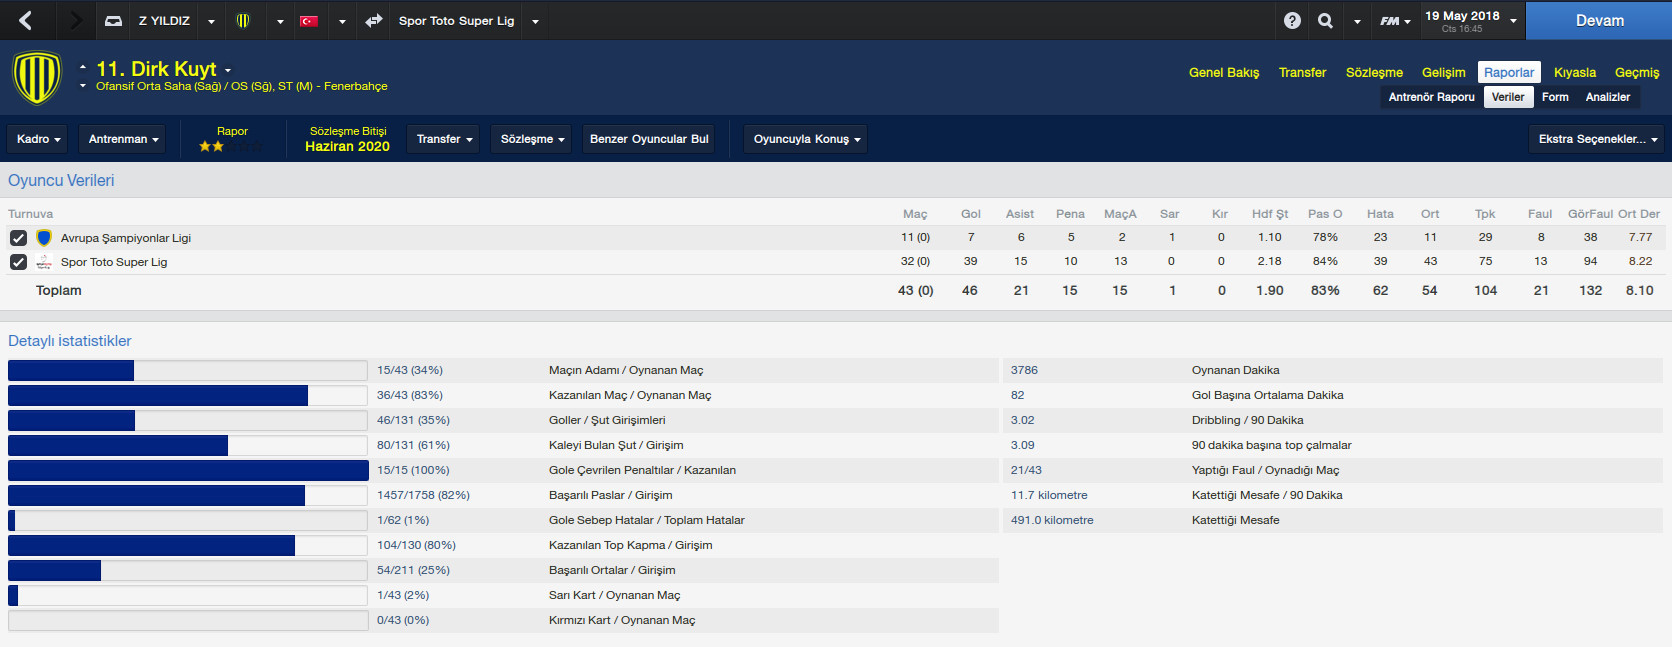Click Benzer Oyuncular Bul button
The height and width of the screenshot is (647, 1672).
649,139
